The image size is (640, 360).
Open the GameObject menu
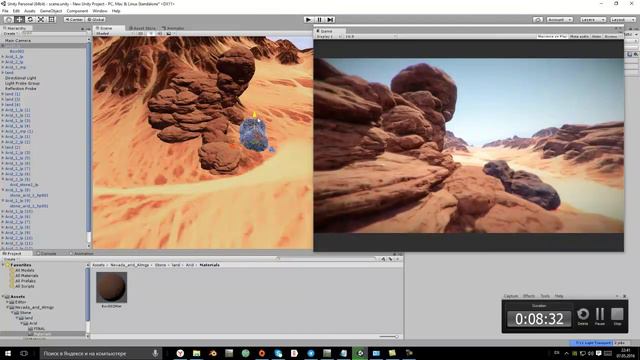(x=51, y=11)
